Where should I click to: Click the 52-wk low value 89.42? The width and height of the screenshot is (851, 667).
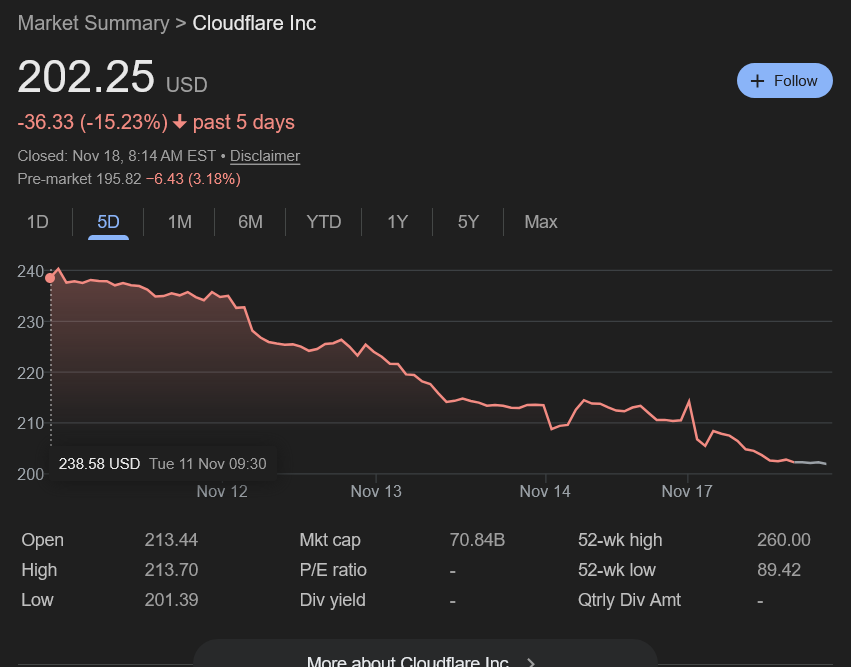pos(779,570)
